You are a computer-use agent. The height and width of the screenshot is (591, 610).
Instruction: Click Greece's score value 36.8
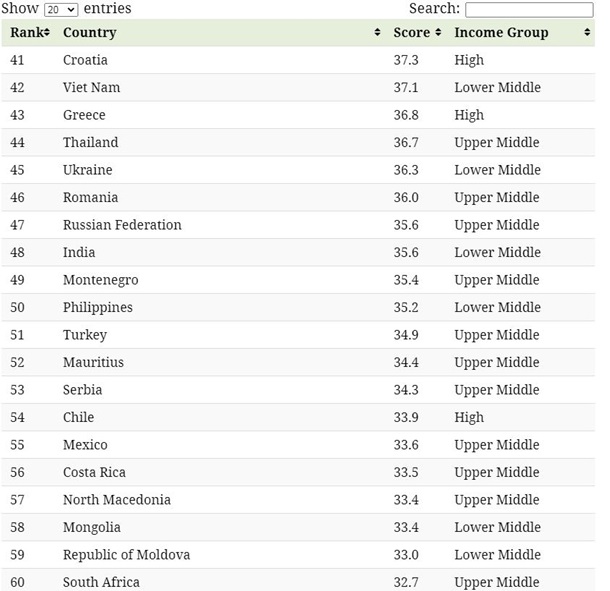[x=406, y=115]
